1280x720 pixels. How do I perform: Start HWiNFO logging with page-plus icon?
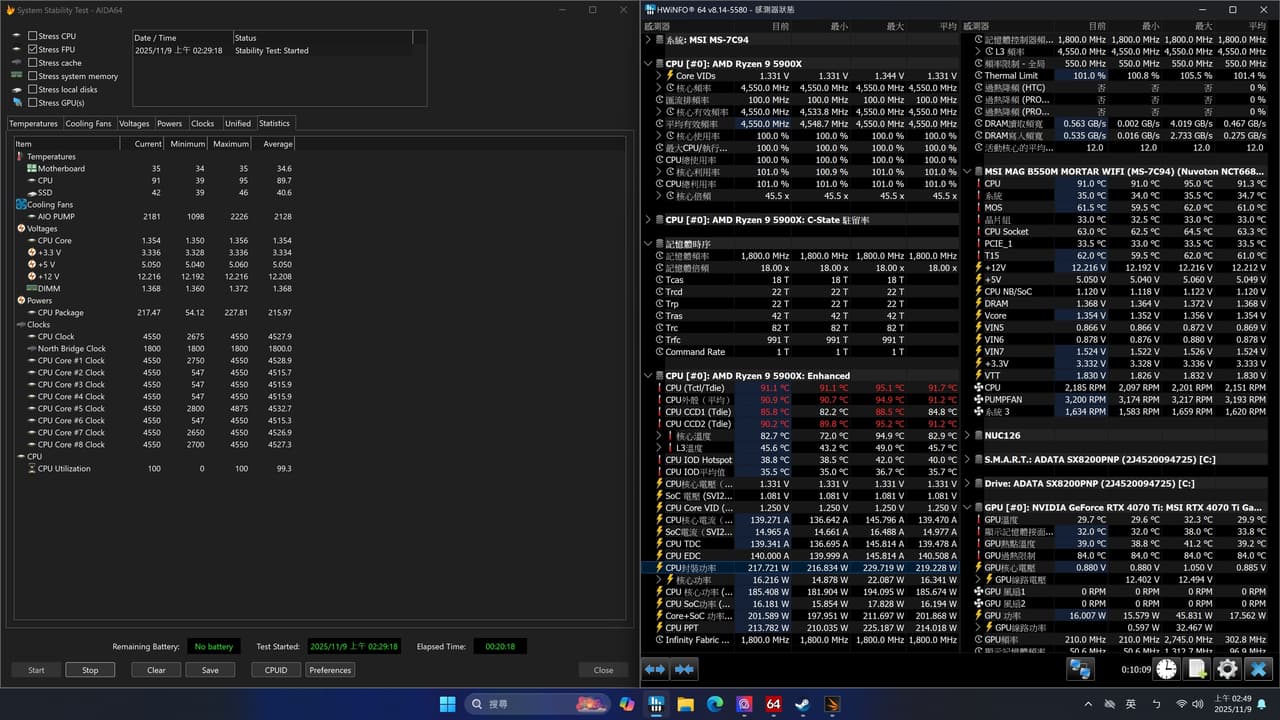click(1197, 669)
